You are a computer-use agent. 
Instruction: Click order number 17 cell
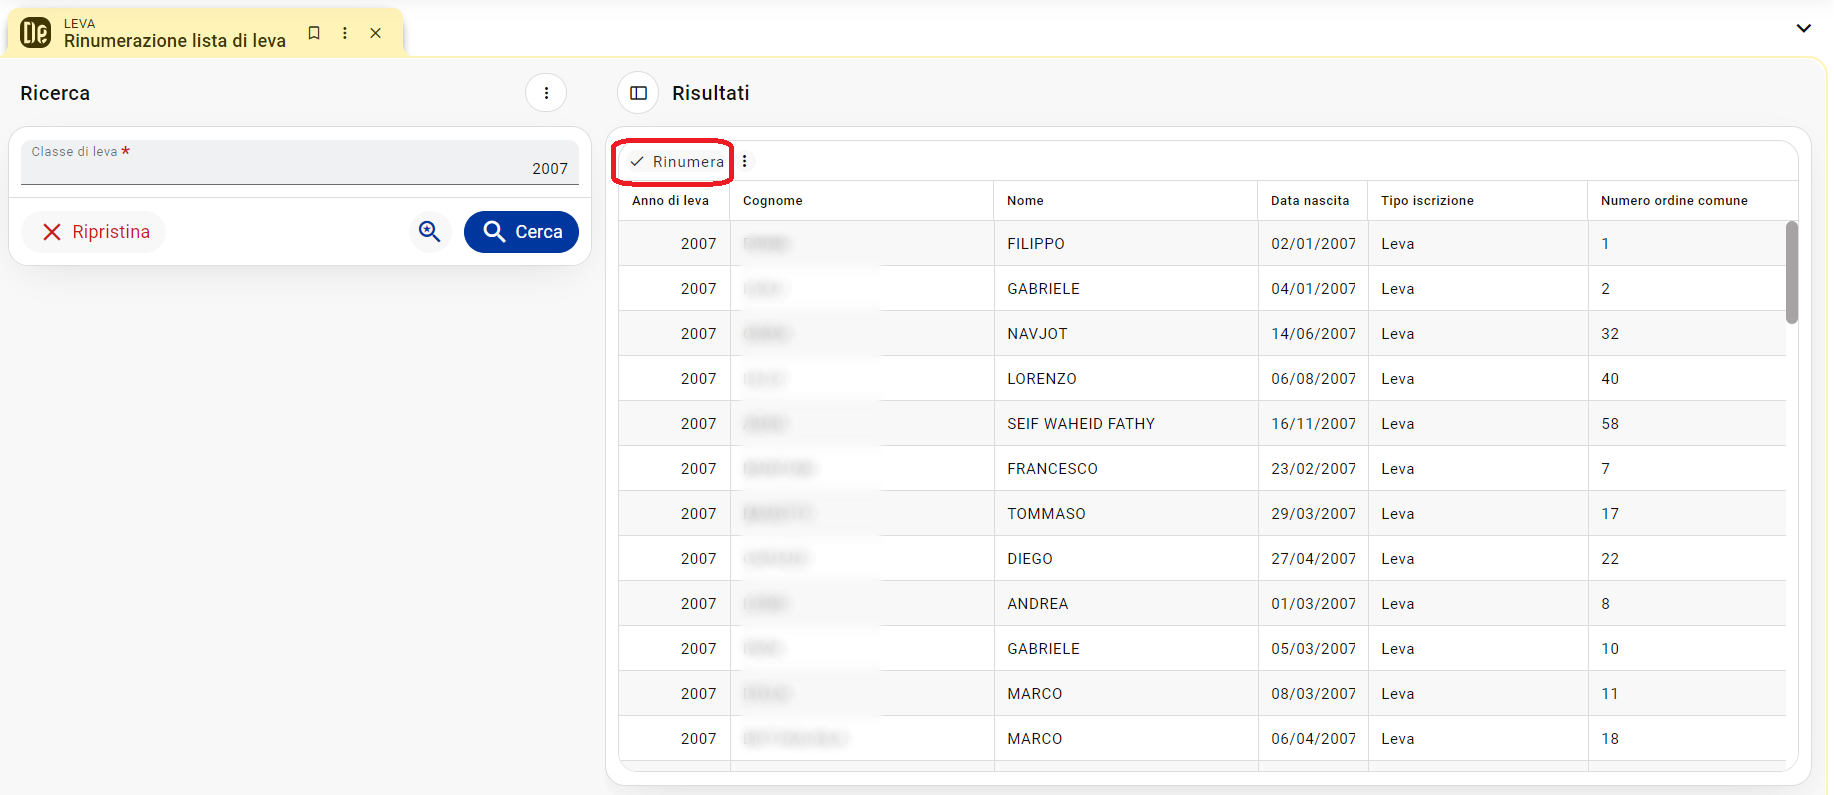pyautogui.click(x=1687, y=514)
